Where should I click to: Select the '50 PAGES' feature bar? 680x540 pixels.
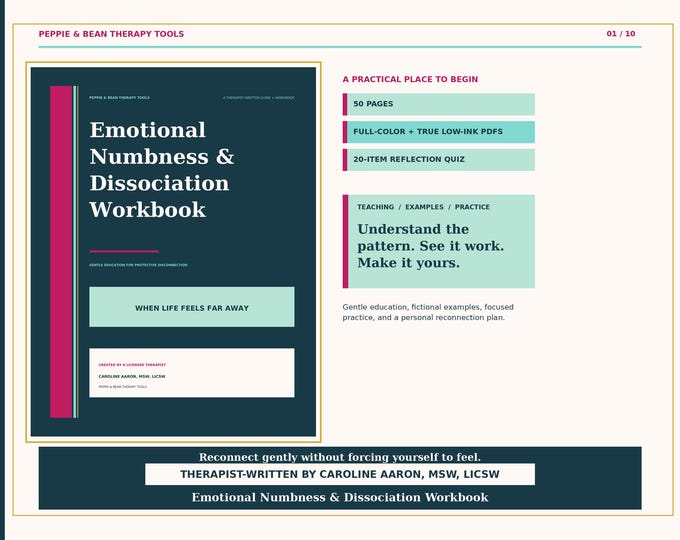[438, 104]
